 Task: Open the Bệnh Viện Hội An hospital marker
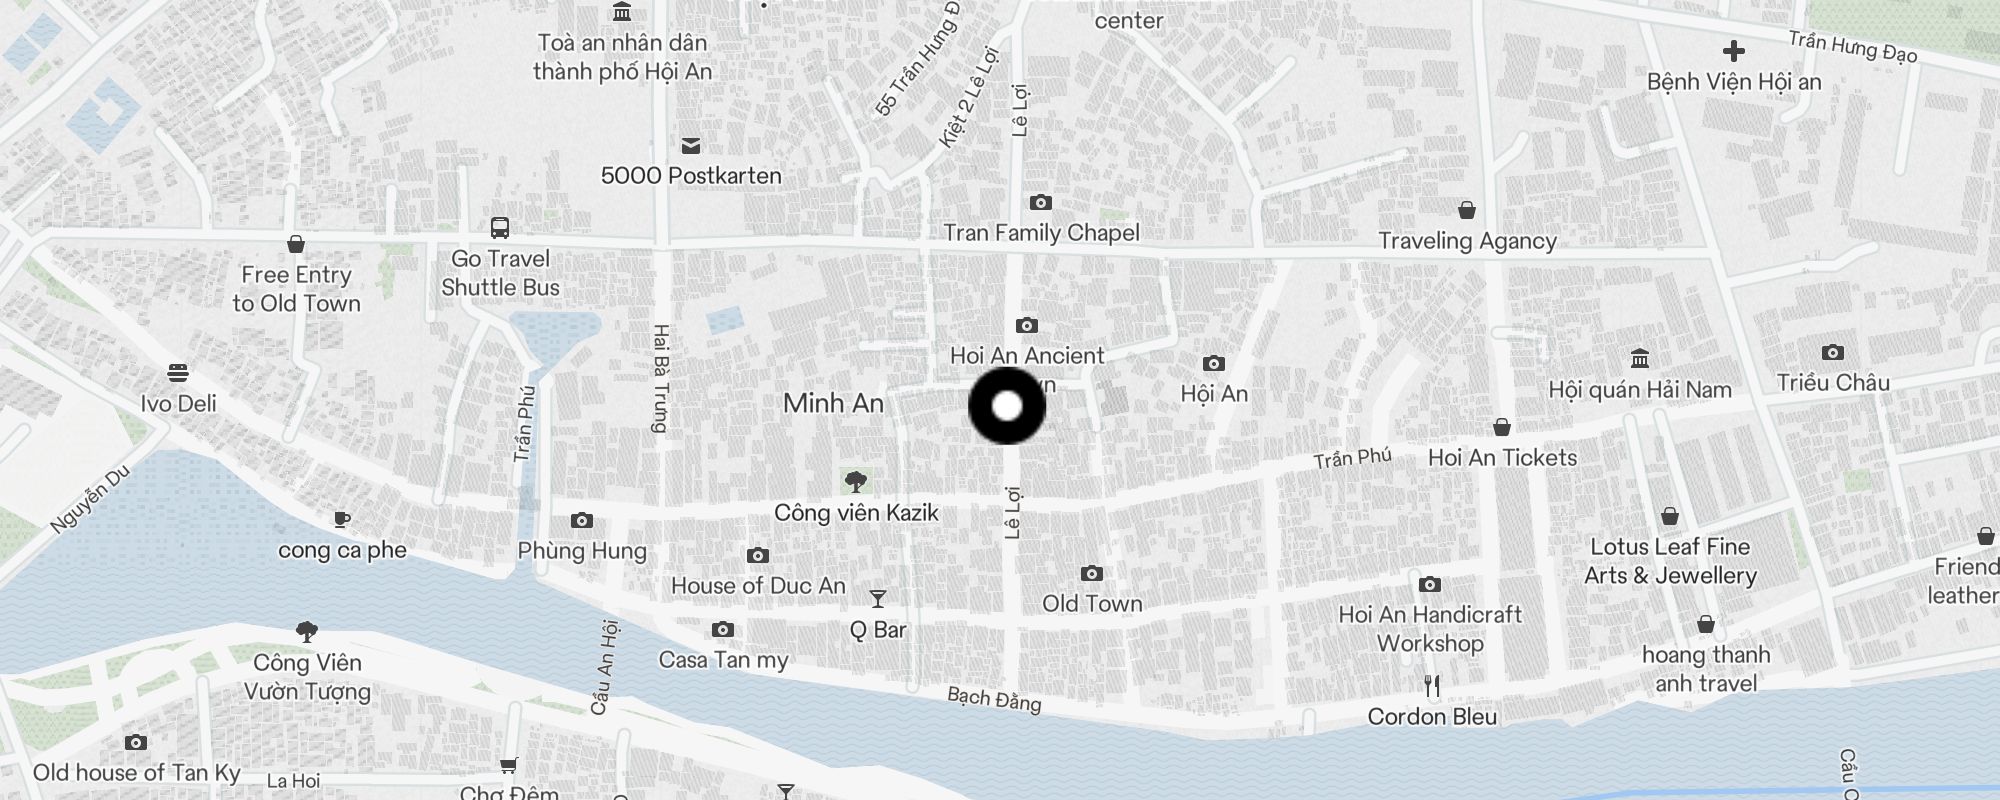(x=1734, y=51)
